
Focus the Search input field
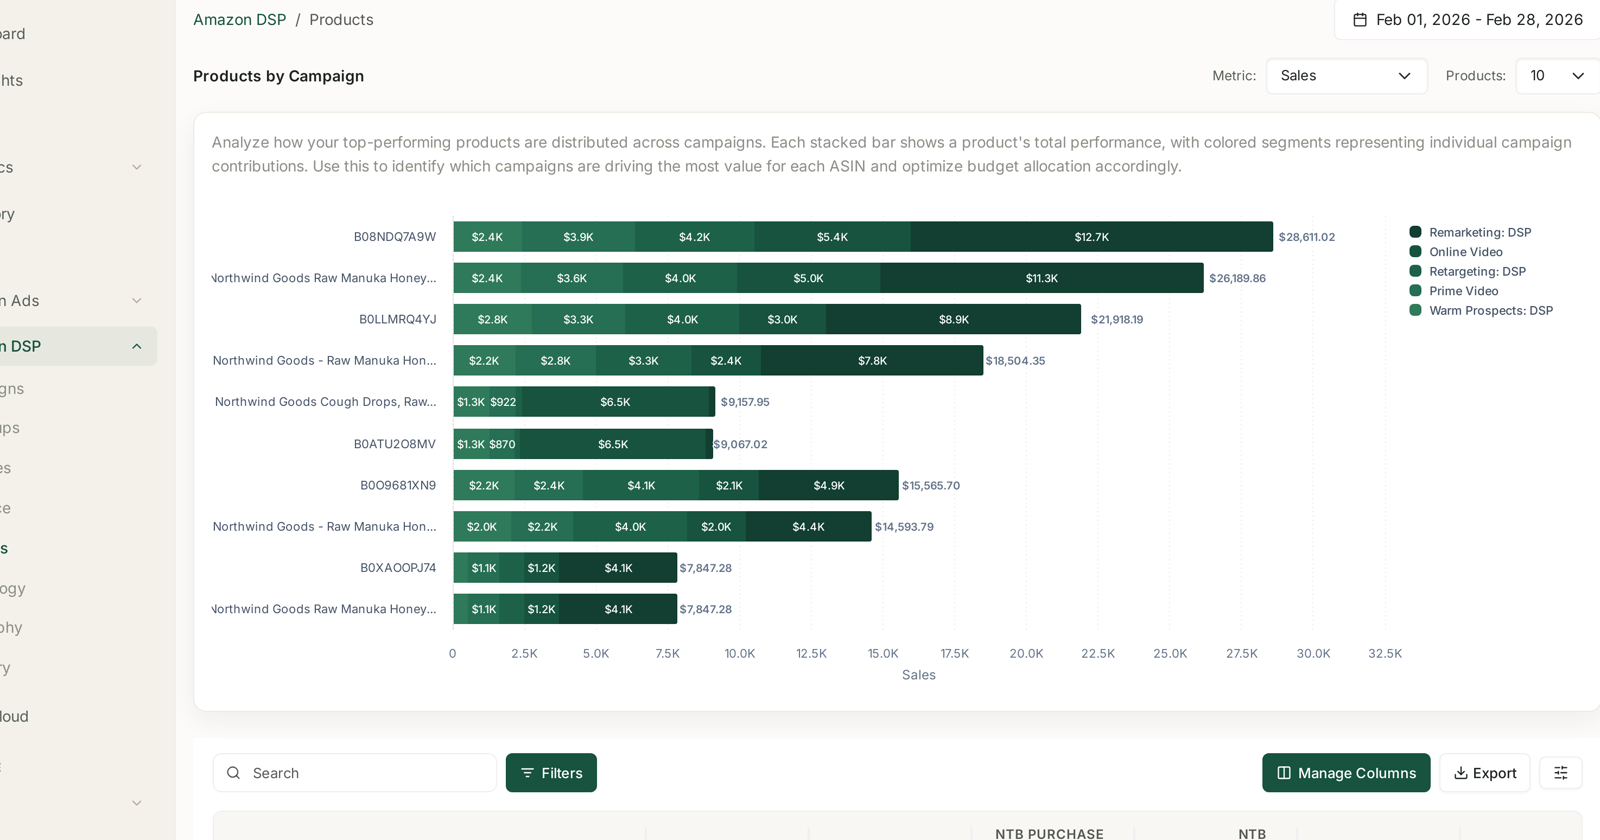[355, 773]
